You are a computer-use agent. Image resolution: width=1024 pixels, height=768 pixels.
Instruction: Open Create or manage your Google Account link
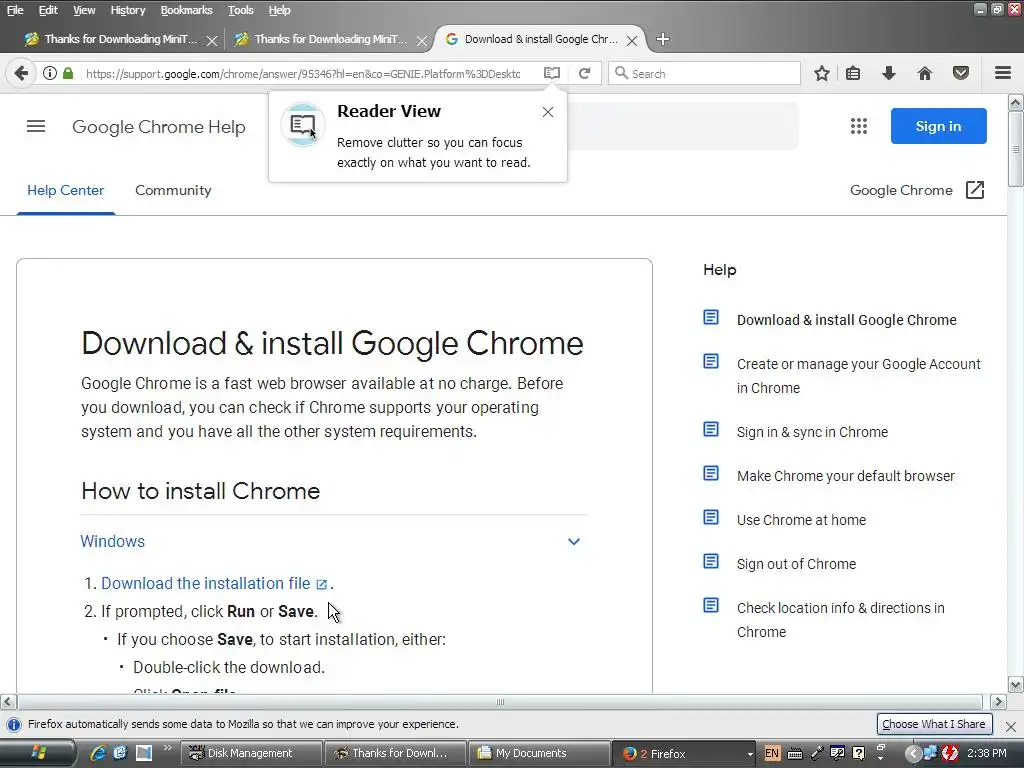click(x=859, y=376)
